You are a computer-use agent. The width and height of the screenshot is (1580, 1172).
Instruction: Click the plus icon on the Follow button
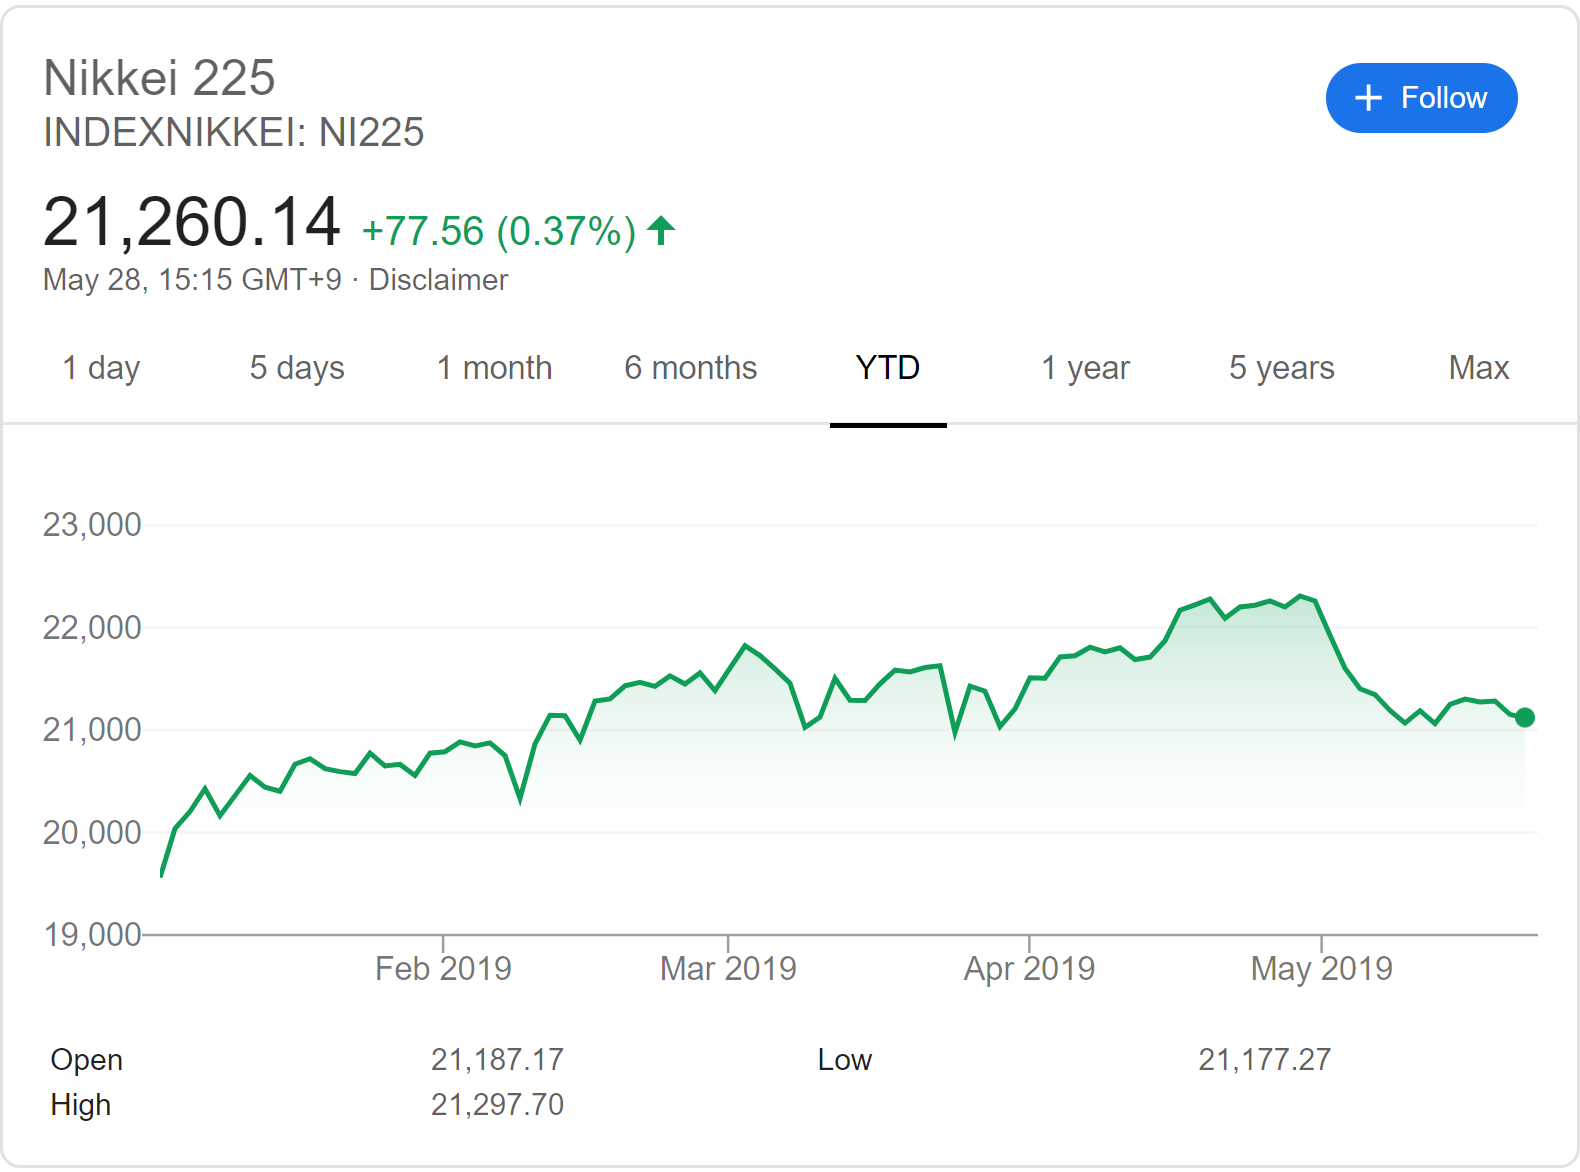pyautogui.click(x=1367, y=98)
